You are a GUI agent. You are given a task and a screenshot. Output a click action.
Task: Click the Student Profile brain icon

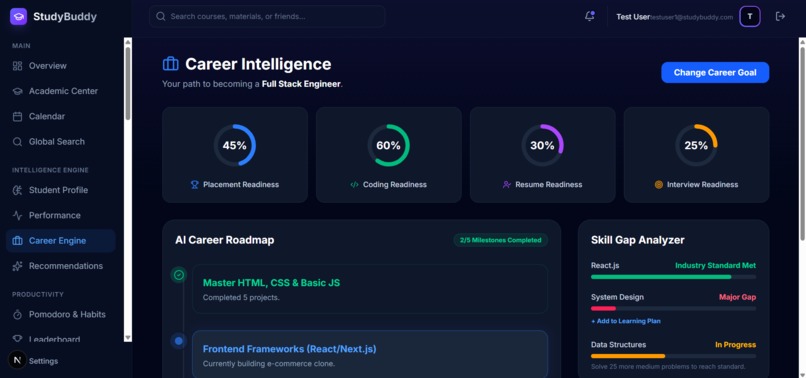[17, 190]
